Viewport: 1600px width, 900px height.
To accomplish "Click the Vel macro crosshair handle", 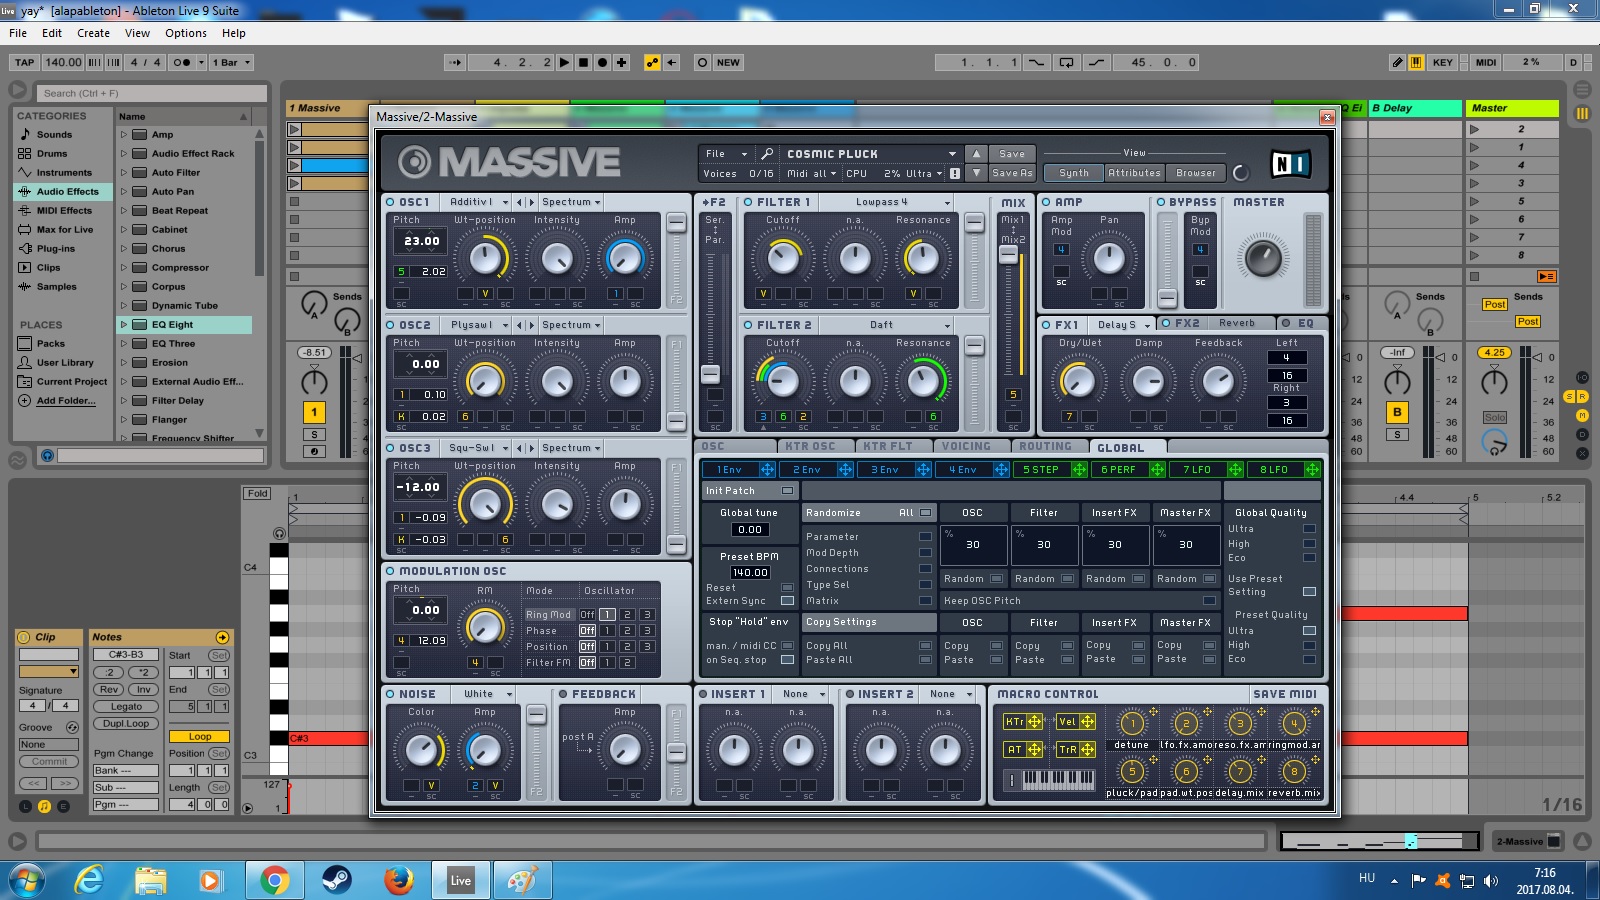I will pos(1087,721).
